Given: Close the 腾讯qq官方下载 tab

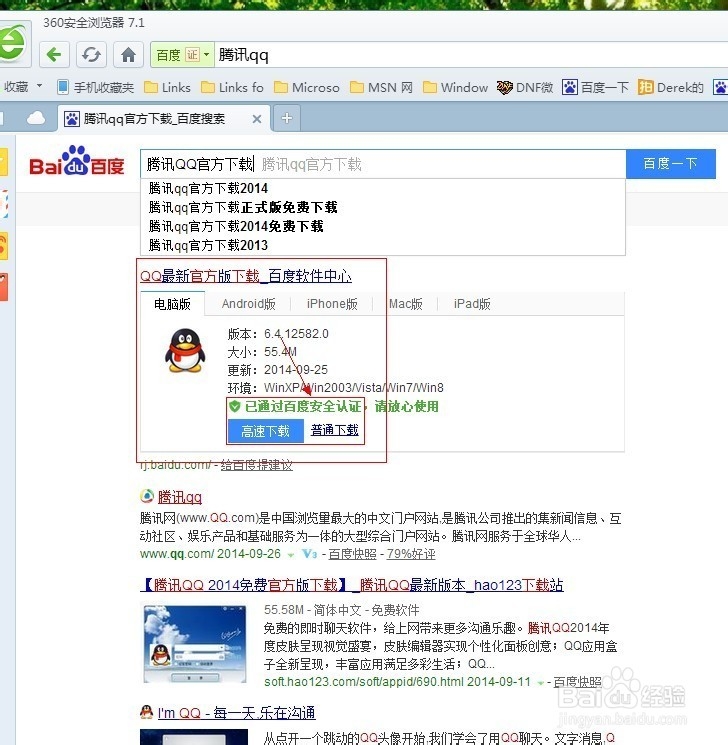Looking at the screenshot, I should [257, 119].
